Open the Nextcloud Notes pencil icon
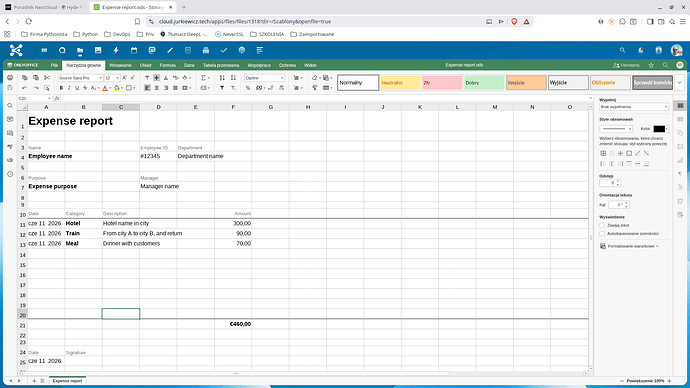Screen dimensions: 690x388 [170, 51]
